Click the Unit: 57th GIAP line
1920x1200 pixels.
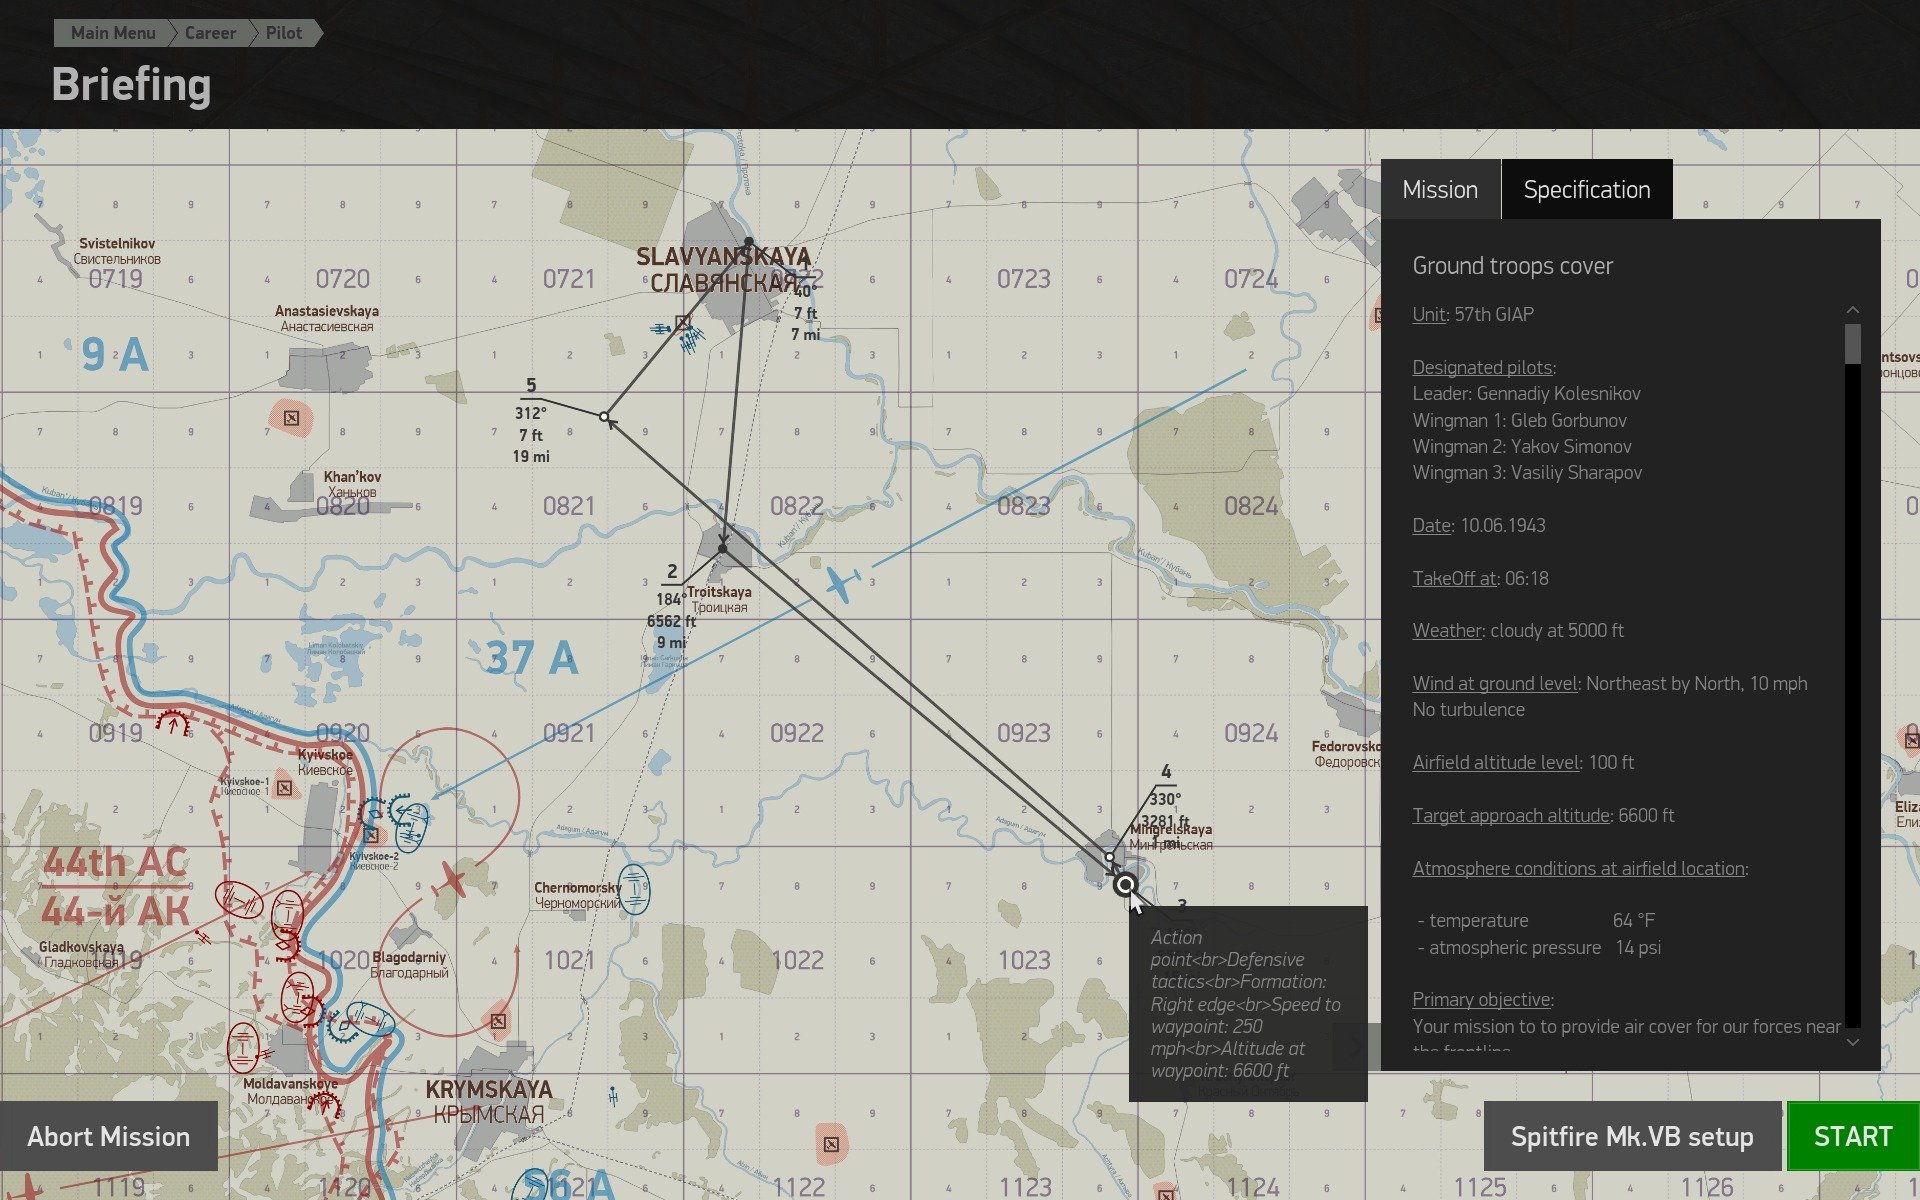click(1473, 314)
